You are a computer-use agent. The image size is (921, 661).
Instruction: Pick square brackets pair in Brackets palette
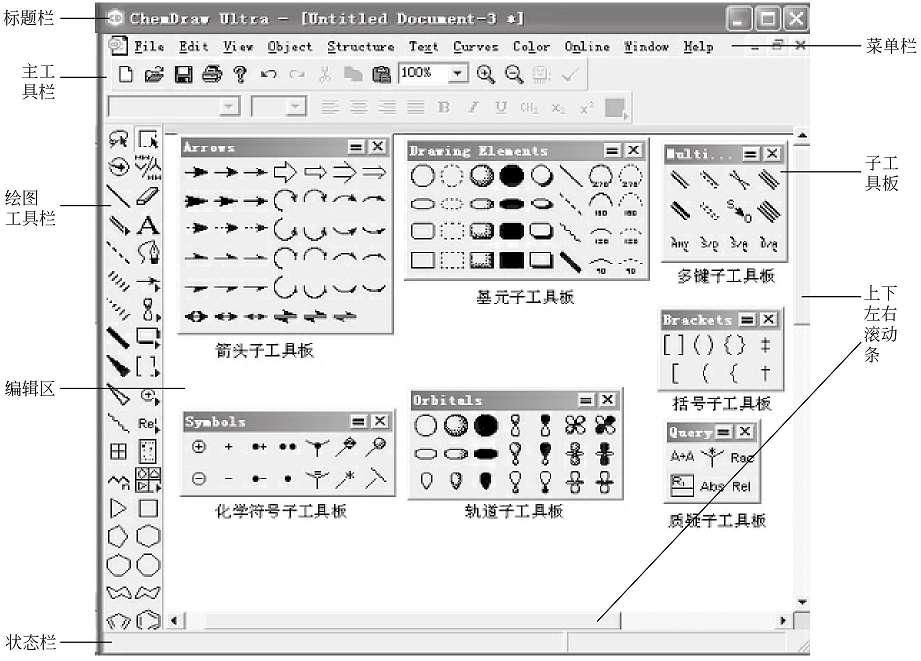pyautogui.click(x=673, y=345)
